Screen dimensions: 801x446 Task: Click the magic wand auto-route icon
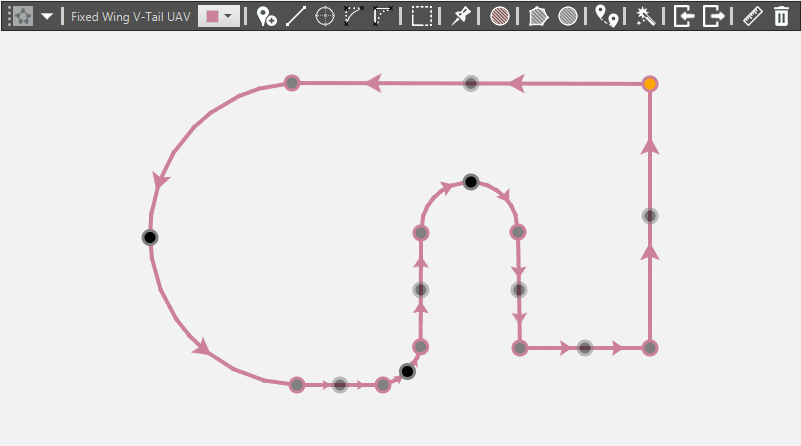pyautogui.click(x=646, y=16)
